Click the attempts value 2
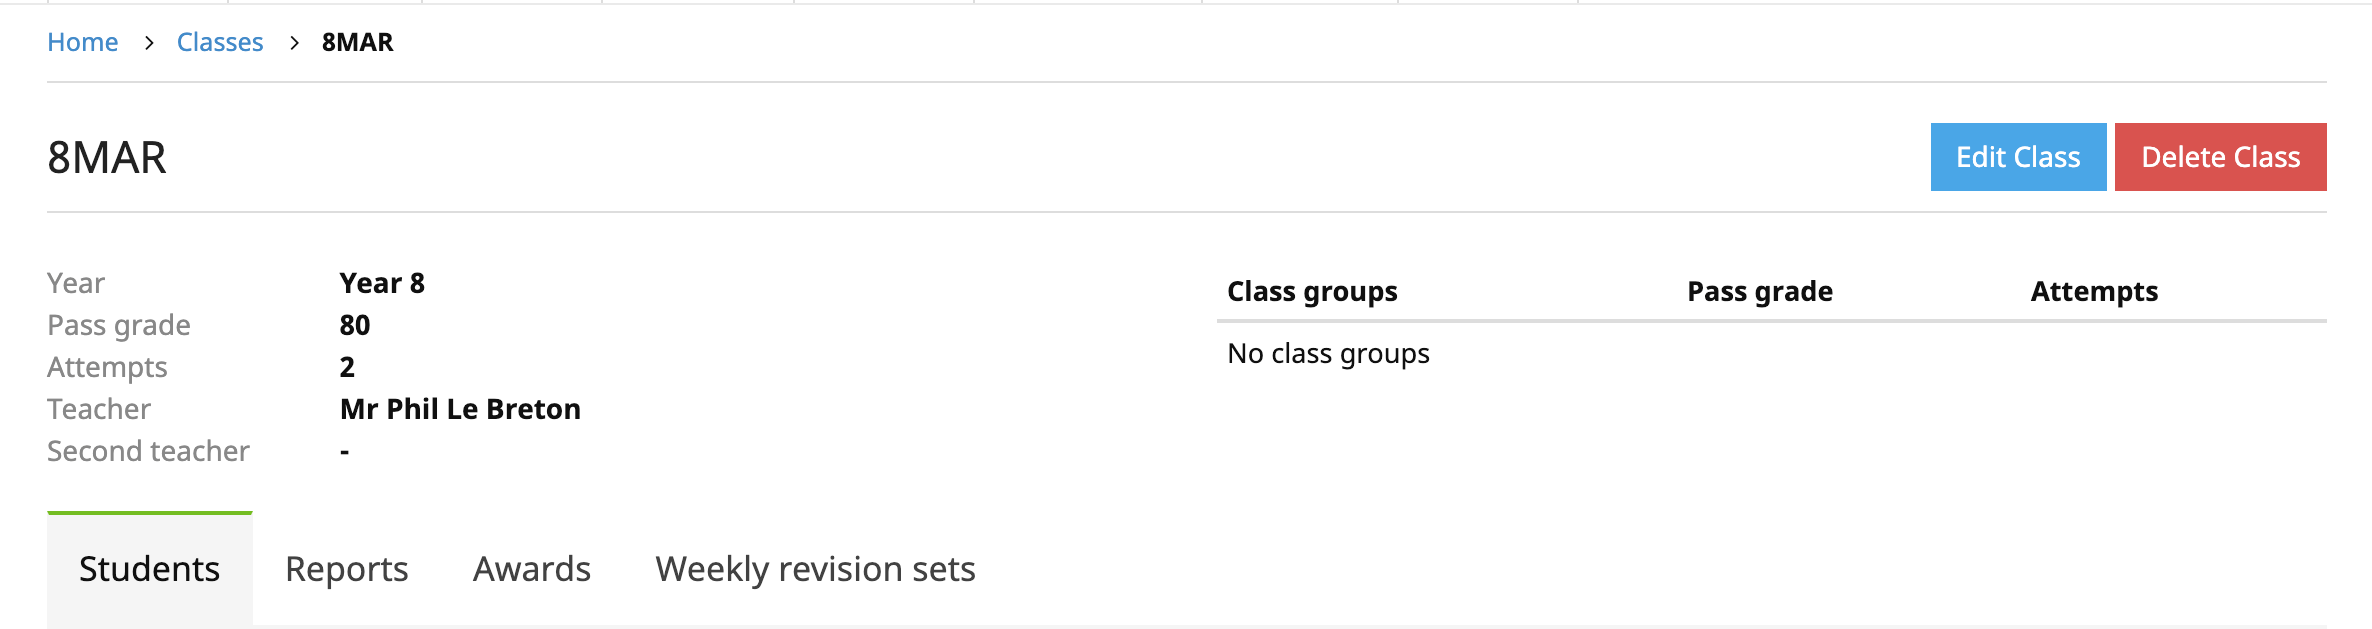 346,366
